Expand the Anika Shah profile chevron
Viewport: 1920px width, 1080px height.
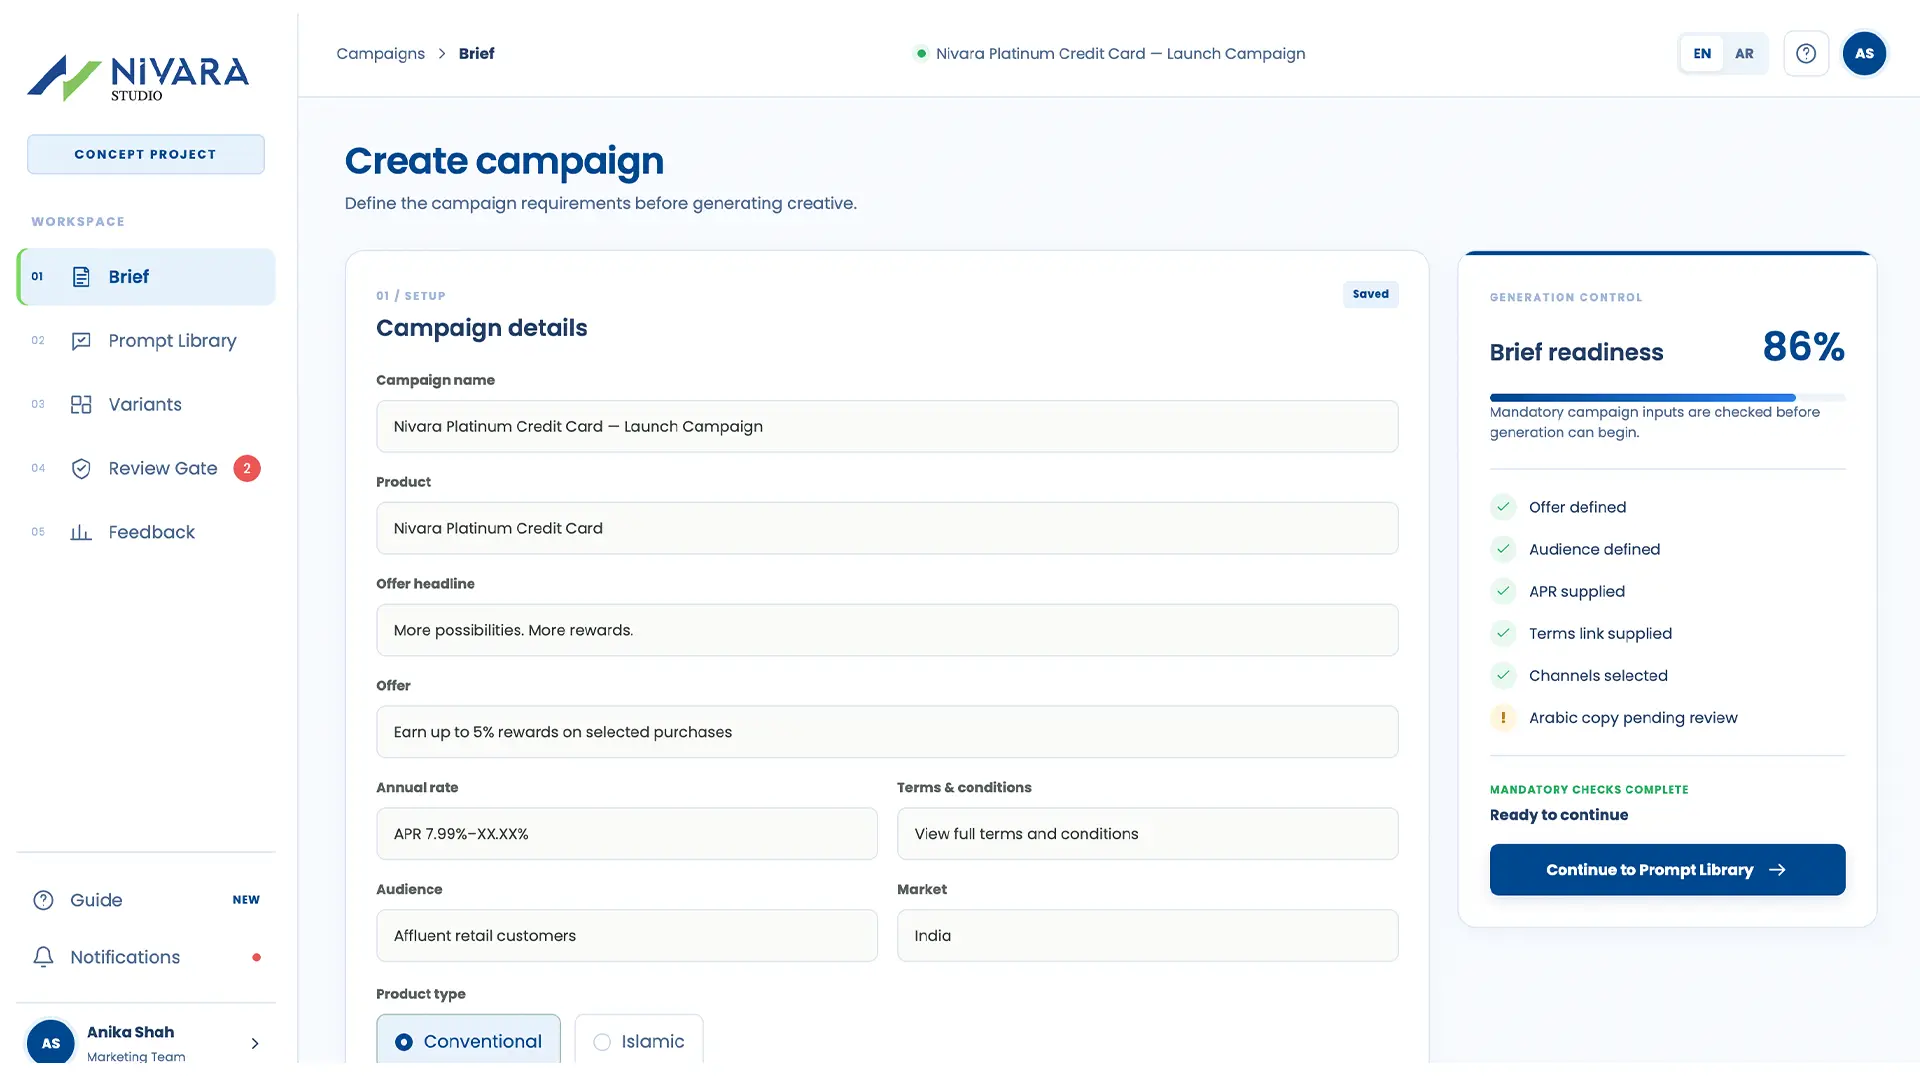point(255,1043)
